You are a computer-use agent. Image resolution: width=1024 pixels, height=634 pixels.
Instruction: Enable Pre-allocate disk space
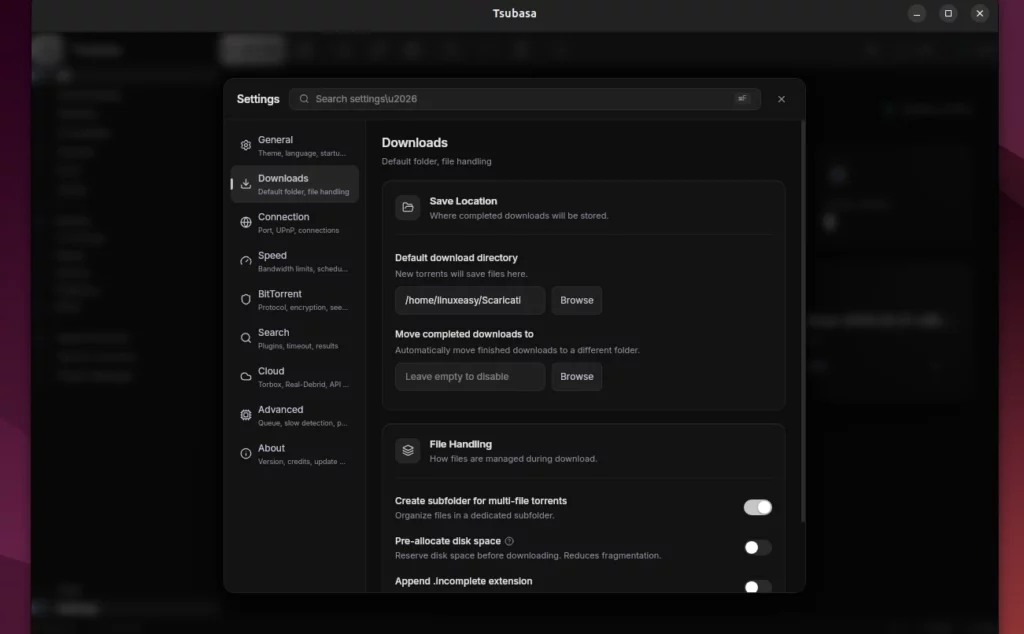pyautogui.click(x=757, y=547)
